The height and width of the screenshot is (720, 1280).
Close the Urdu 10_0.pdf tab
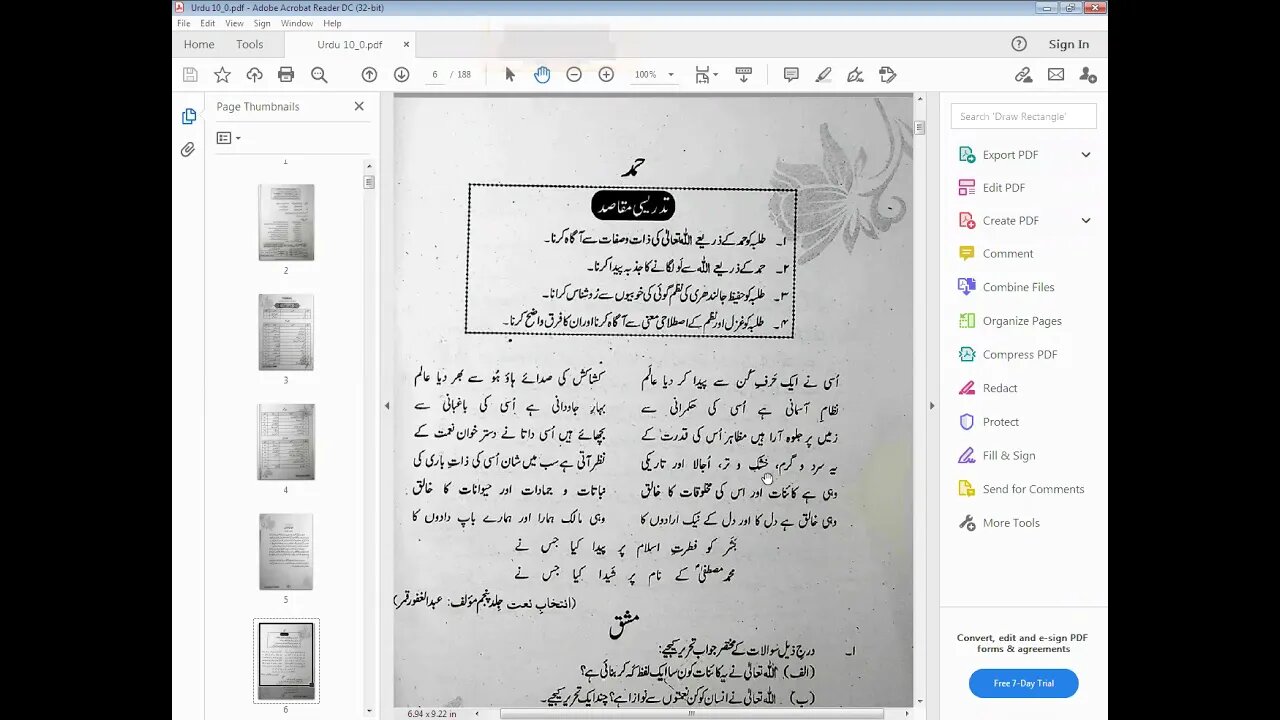tap(406, 44)
